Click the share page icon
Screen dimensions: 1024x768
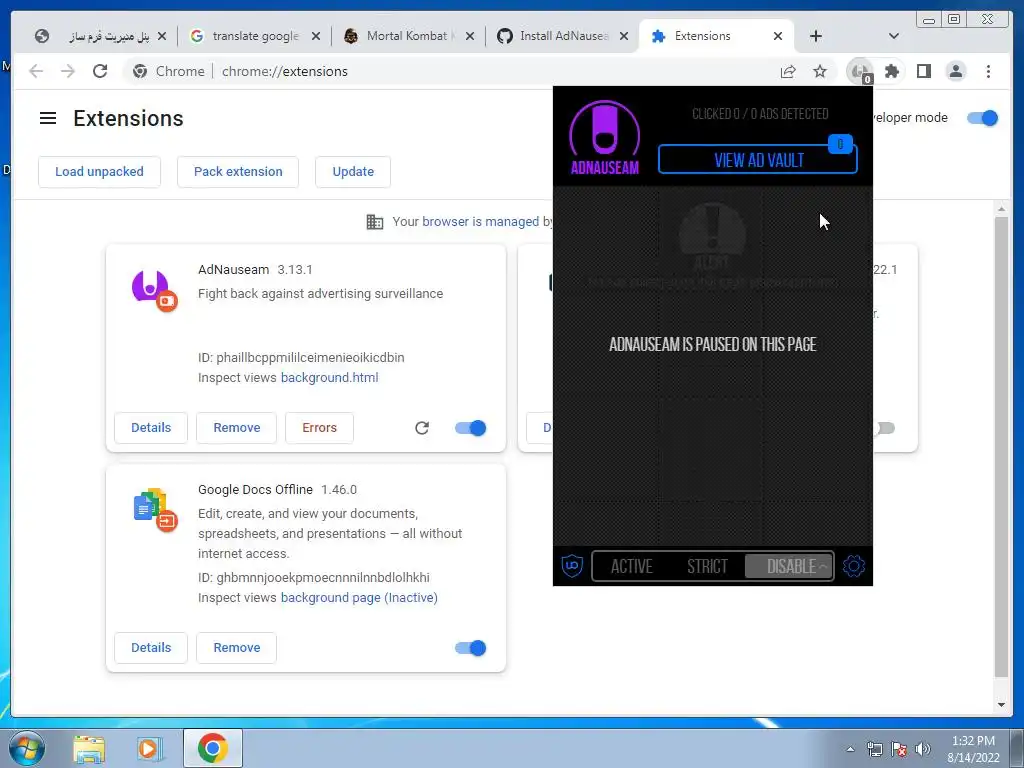click(788, 71)
